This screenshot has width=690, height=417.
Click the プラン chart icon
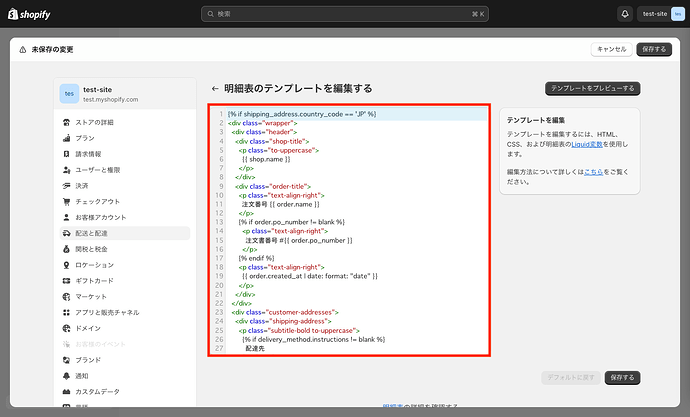pos(66,138)
